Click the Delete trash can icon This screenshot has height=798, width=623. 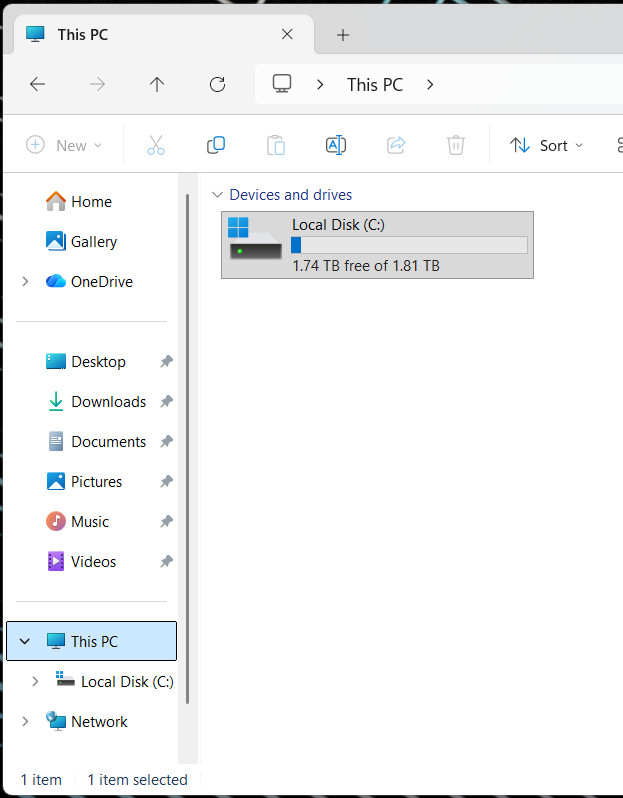[x=456, y=146]
